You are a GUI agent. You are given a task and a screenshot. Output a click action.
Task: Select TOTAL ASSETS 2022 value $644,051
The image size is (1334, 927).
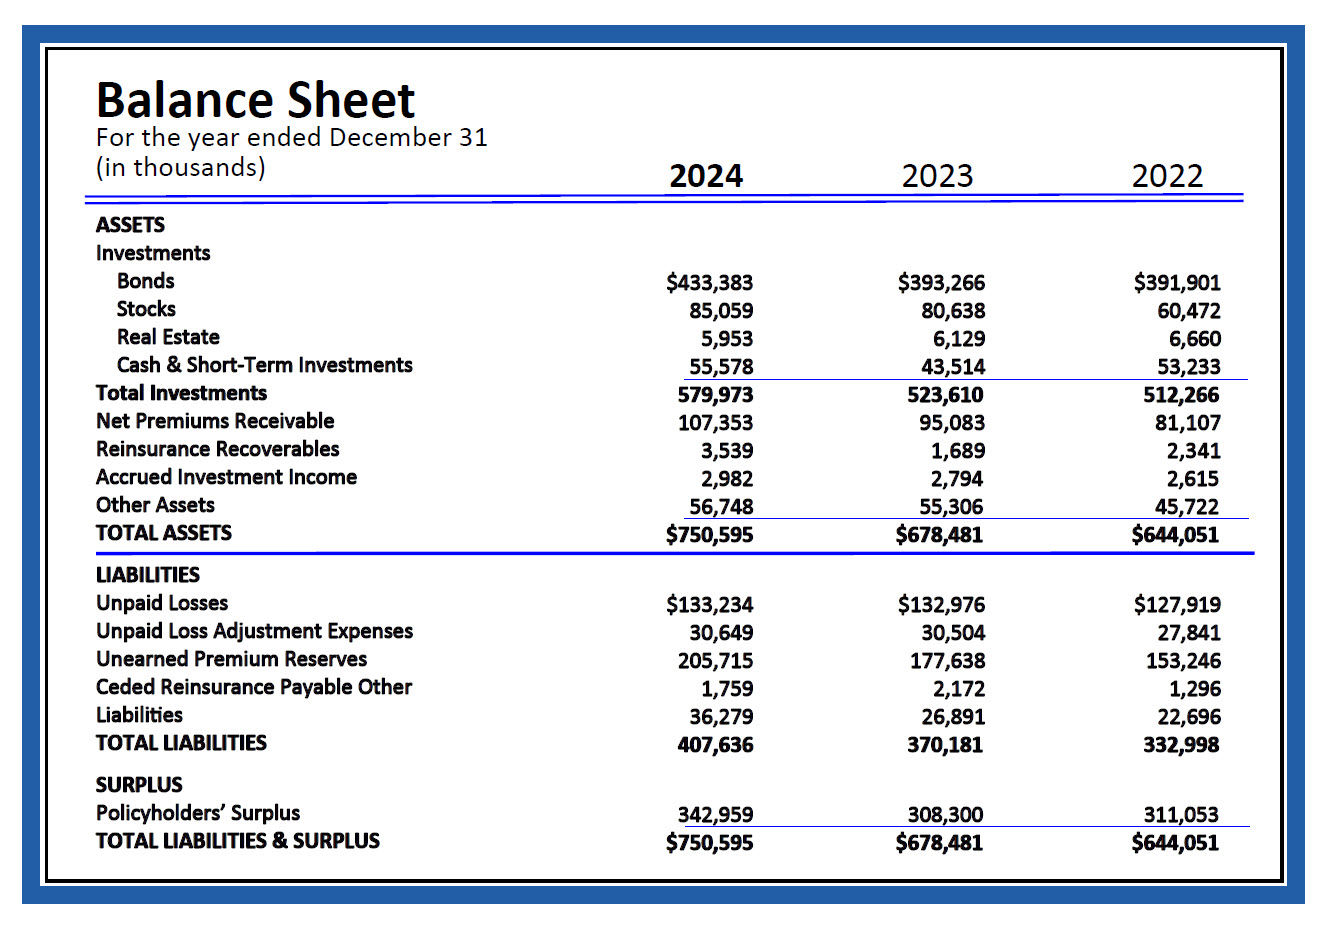click(x=1175, y=535)
